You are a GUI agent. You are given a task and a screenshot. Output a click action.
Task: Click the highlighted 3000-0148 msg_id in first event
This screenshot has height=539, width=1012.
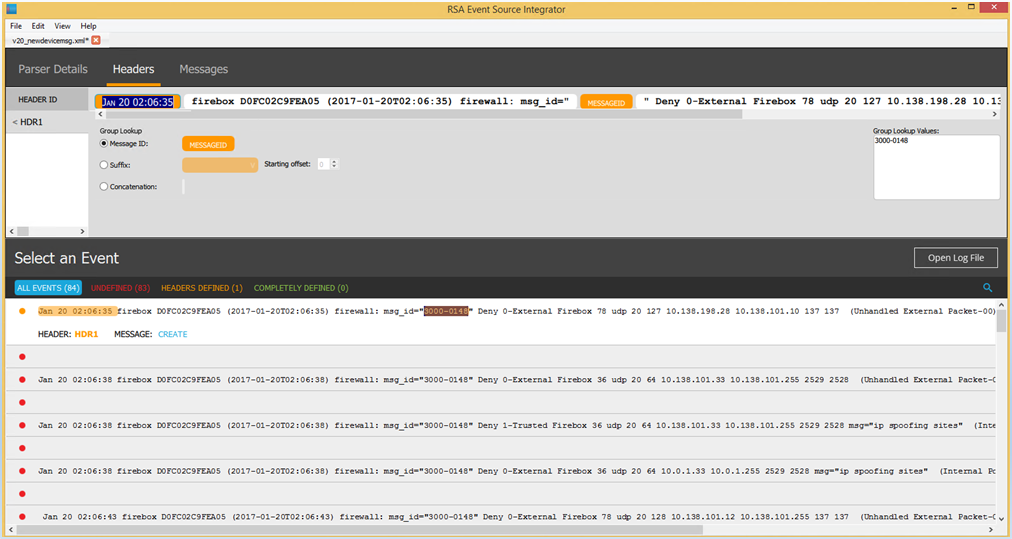point(445,311)
